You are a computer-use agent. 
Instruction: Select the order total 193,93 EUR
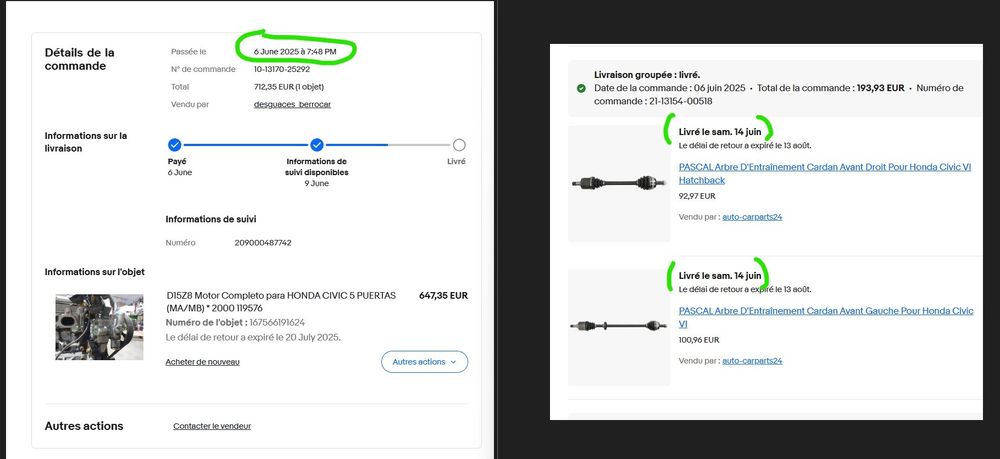(880, 88)
